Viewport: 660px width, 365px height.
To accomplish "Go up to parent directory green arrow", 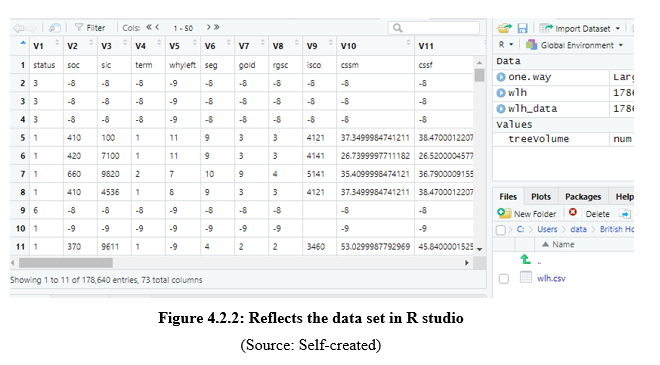I will [x=525, y=259].
